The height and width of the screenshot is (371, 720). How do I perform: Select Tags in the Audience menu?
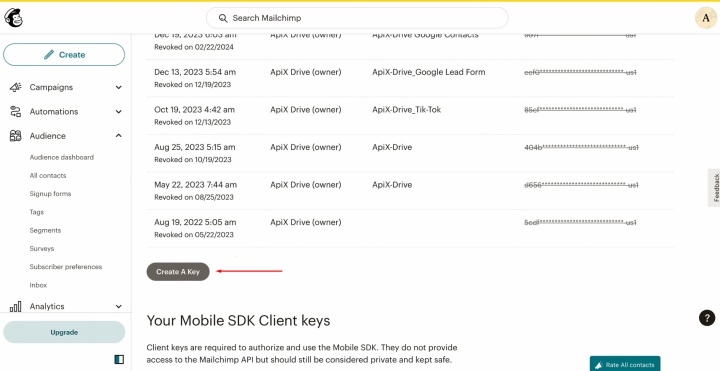[x=37, y=212]
